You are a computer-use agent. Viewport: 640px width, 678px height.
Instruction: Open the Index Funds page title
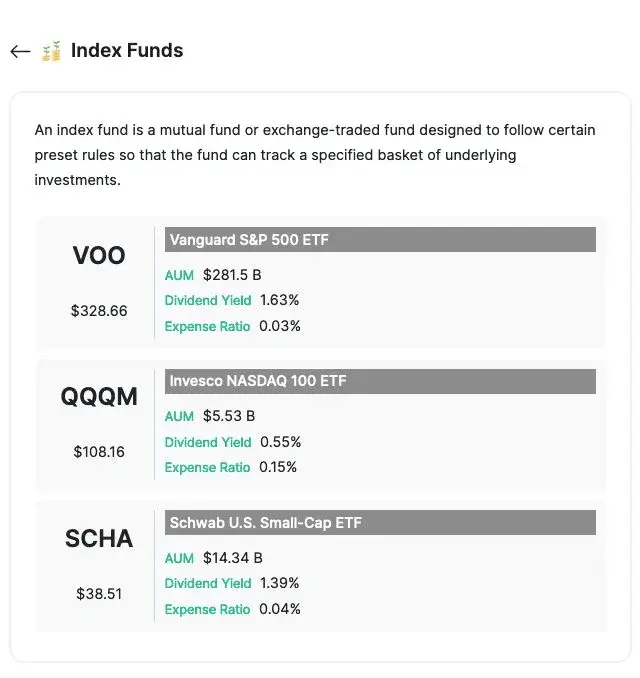pyautogui.click(x=127, y=50)
